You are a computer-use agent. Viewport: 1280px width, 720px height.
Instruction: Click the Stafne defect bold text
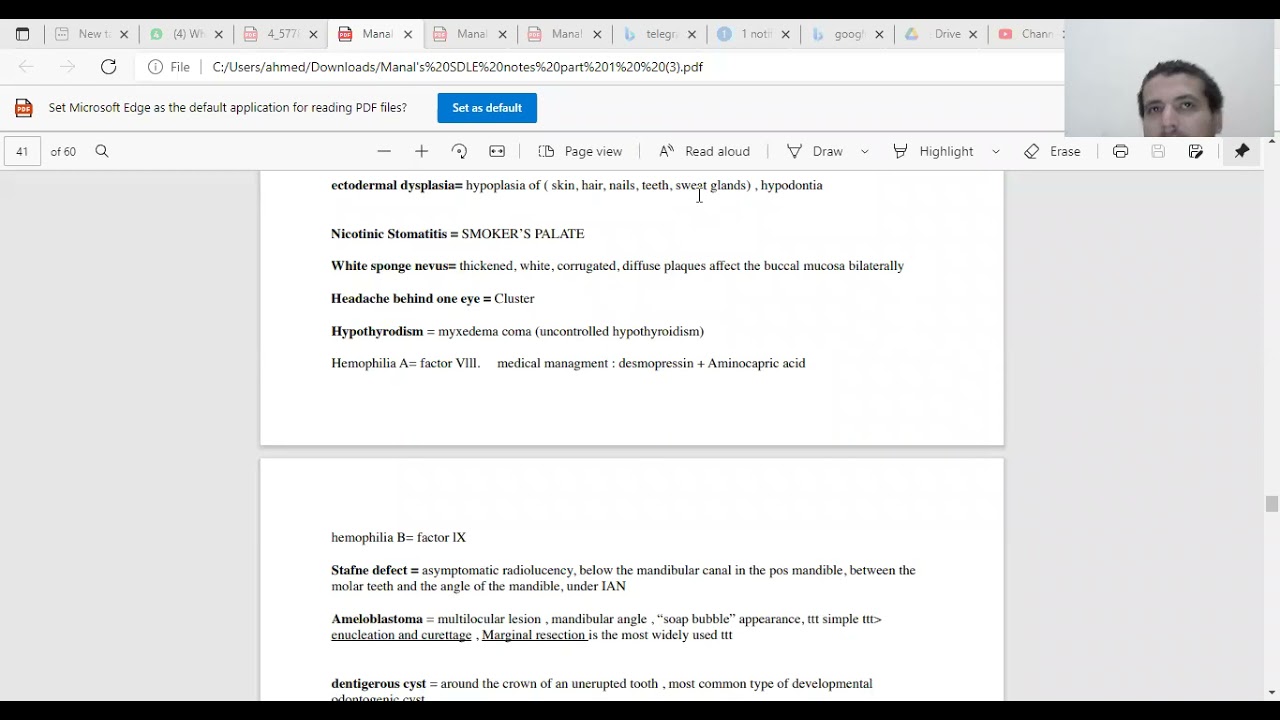[375, 570]
